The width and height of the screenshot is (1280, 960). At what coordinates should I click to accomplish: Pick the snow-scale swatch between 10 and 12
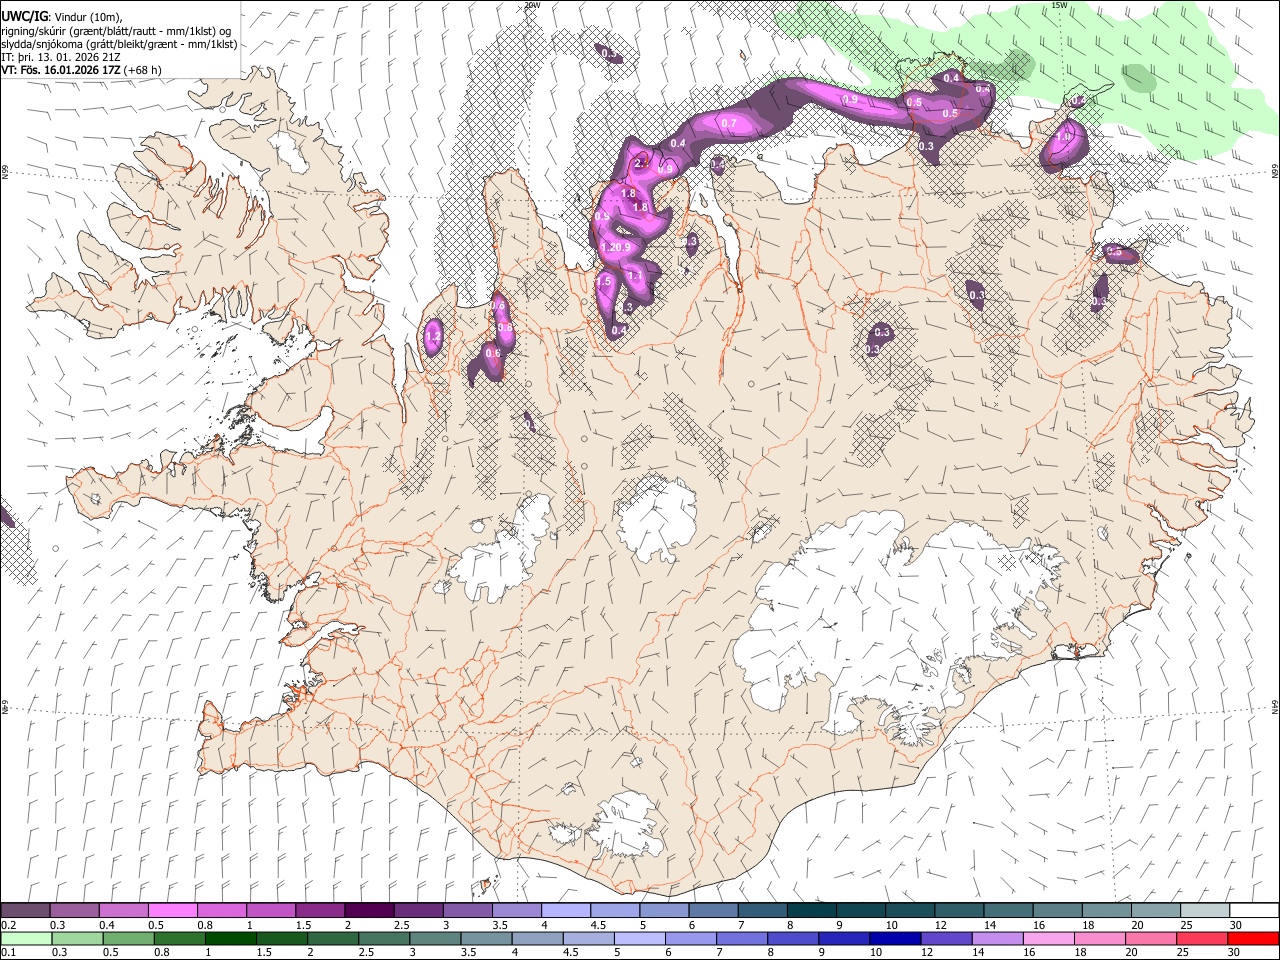pyautogui.click(x=909, y=910)
